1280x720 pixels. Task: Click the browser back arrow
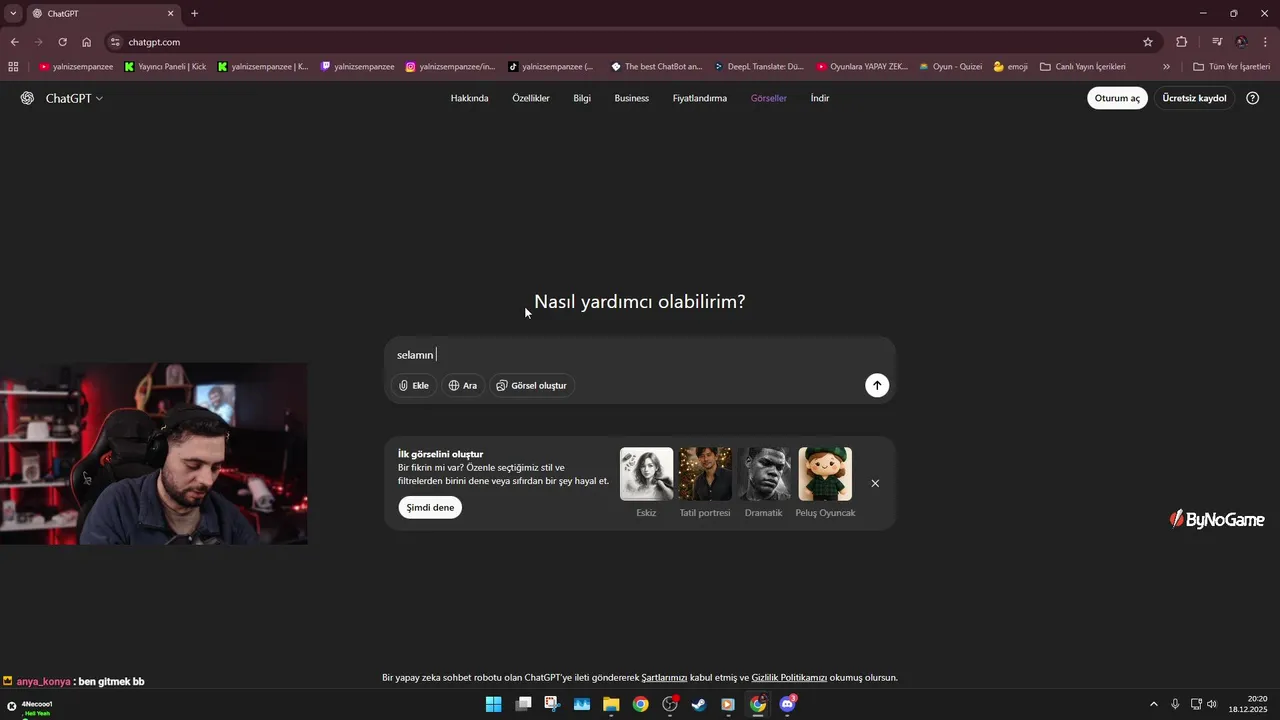click(x=14, y=42)
